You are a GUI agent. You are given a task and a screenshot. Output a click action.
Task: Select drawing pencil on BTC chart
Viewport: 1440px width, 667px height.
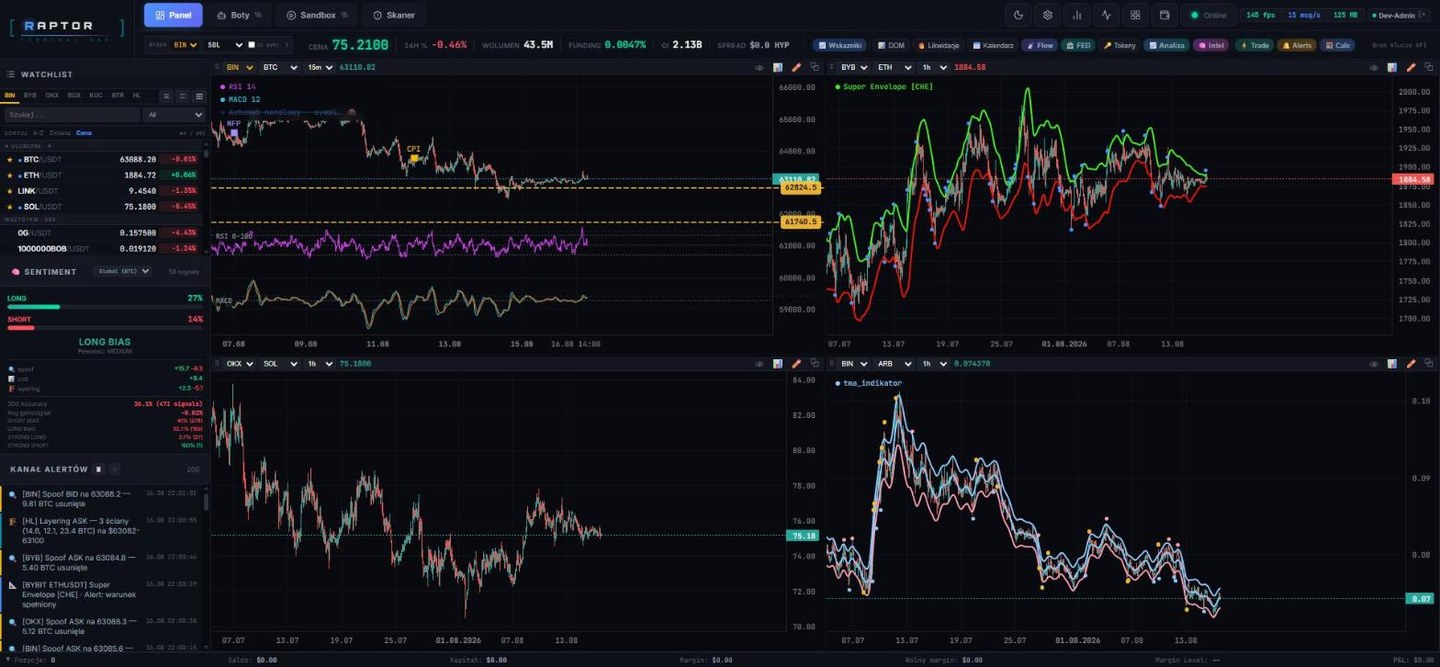[797, 67]
